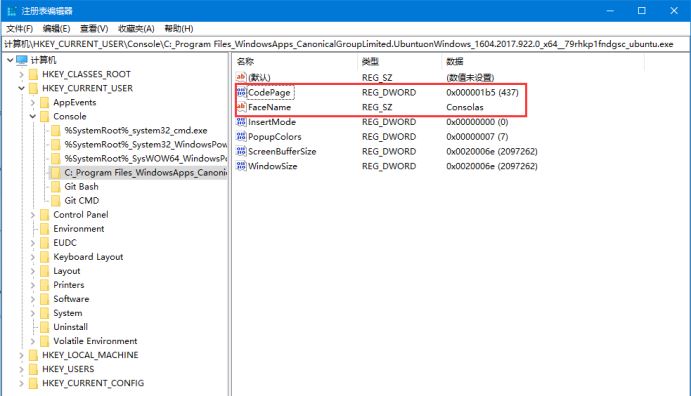This screenshot has width=691, height=396.
Task: Collapse the Console node
Action: point(33,116)
